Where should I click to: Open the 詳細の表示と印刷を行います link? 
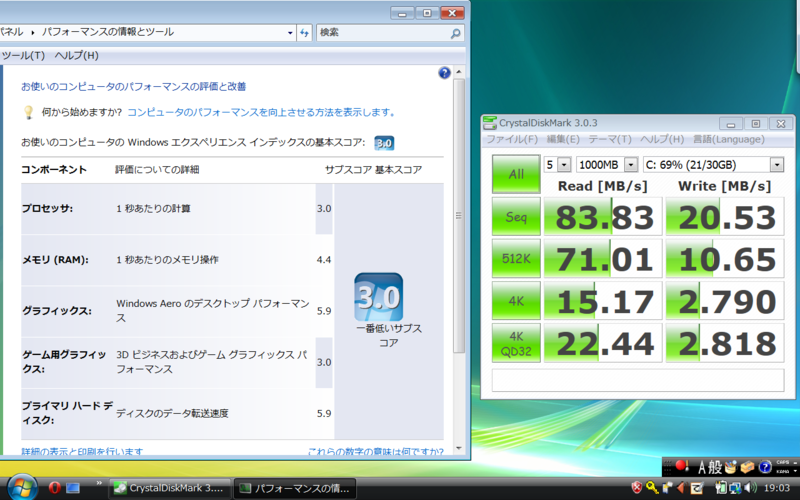(82, 452)
